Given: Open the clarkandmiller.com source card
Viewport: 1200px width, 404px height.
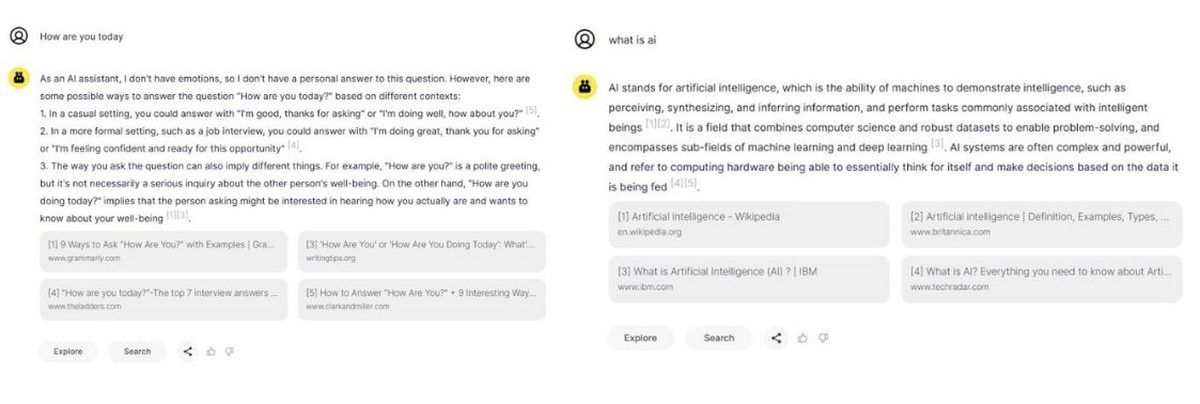Looking at the screenshot, I should (x=421, y=299).
